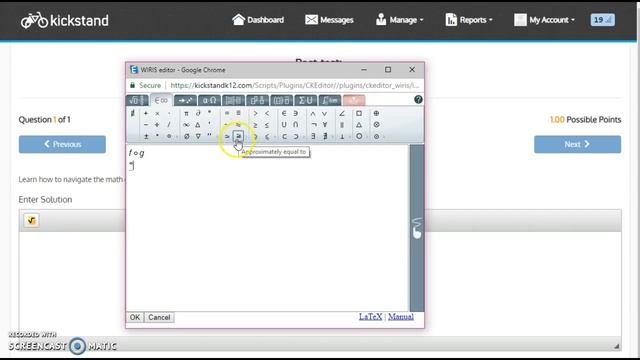Insert the plus sign symbol
The height and width of the screenshot is (360, 640).
click(146, 113)
